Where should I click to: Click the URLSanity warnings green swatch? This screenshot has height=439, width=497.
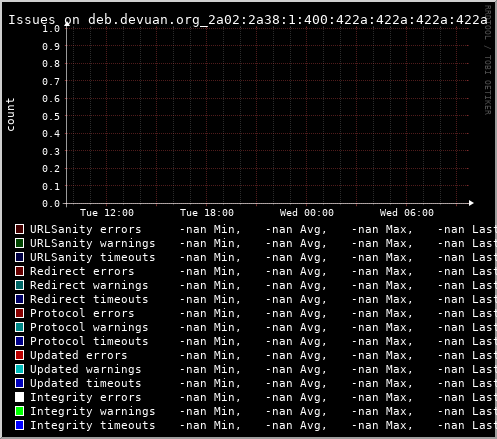point(19,243)
